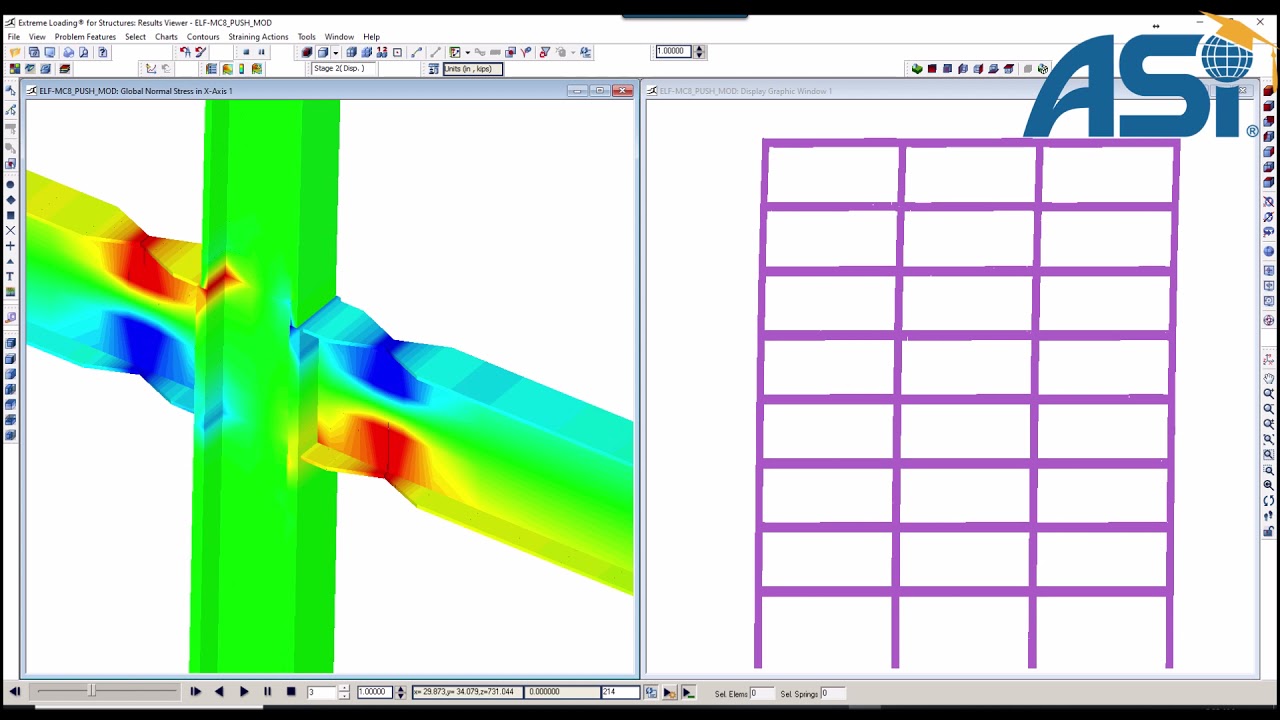
Task: Play the animation forward
Action: point(244,691)
